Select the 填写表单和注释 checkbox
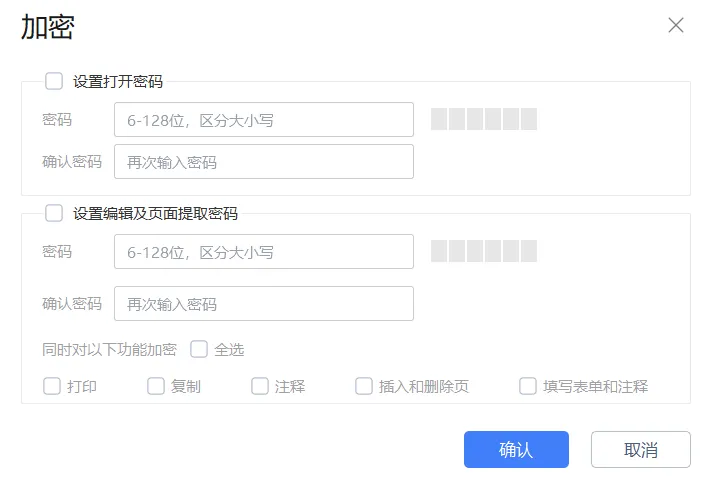The image size is (716, 485). pos(528,386)
